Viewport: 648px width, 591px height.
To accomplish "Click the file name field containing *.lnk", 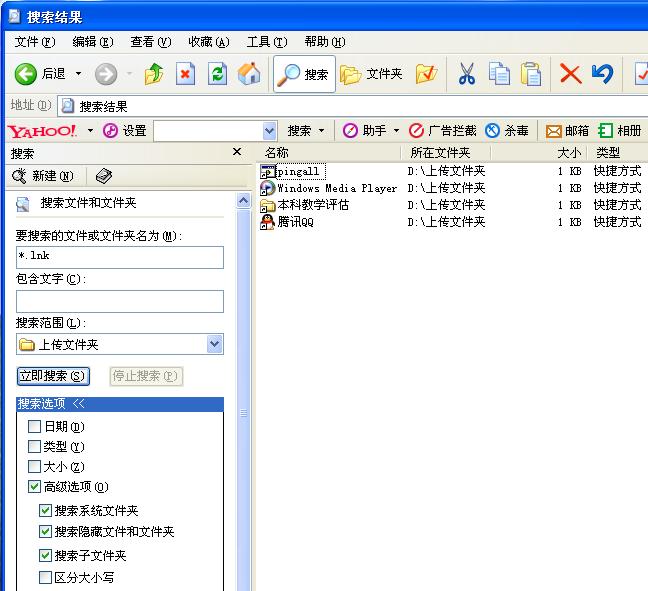I will click(x=120, y=257).
